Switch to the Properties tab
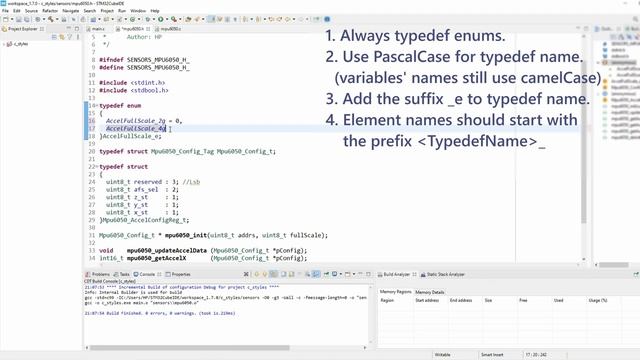This screenshot has width=640, height=360. click(x=178, y=274)
